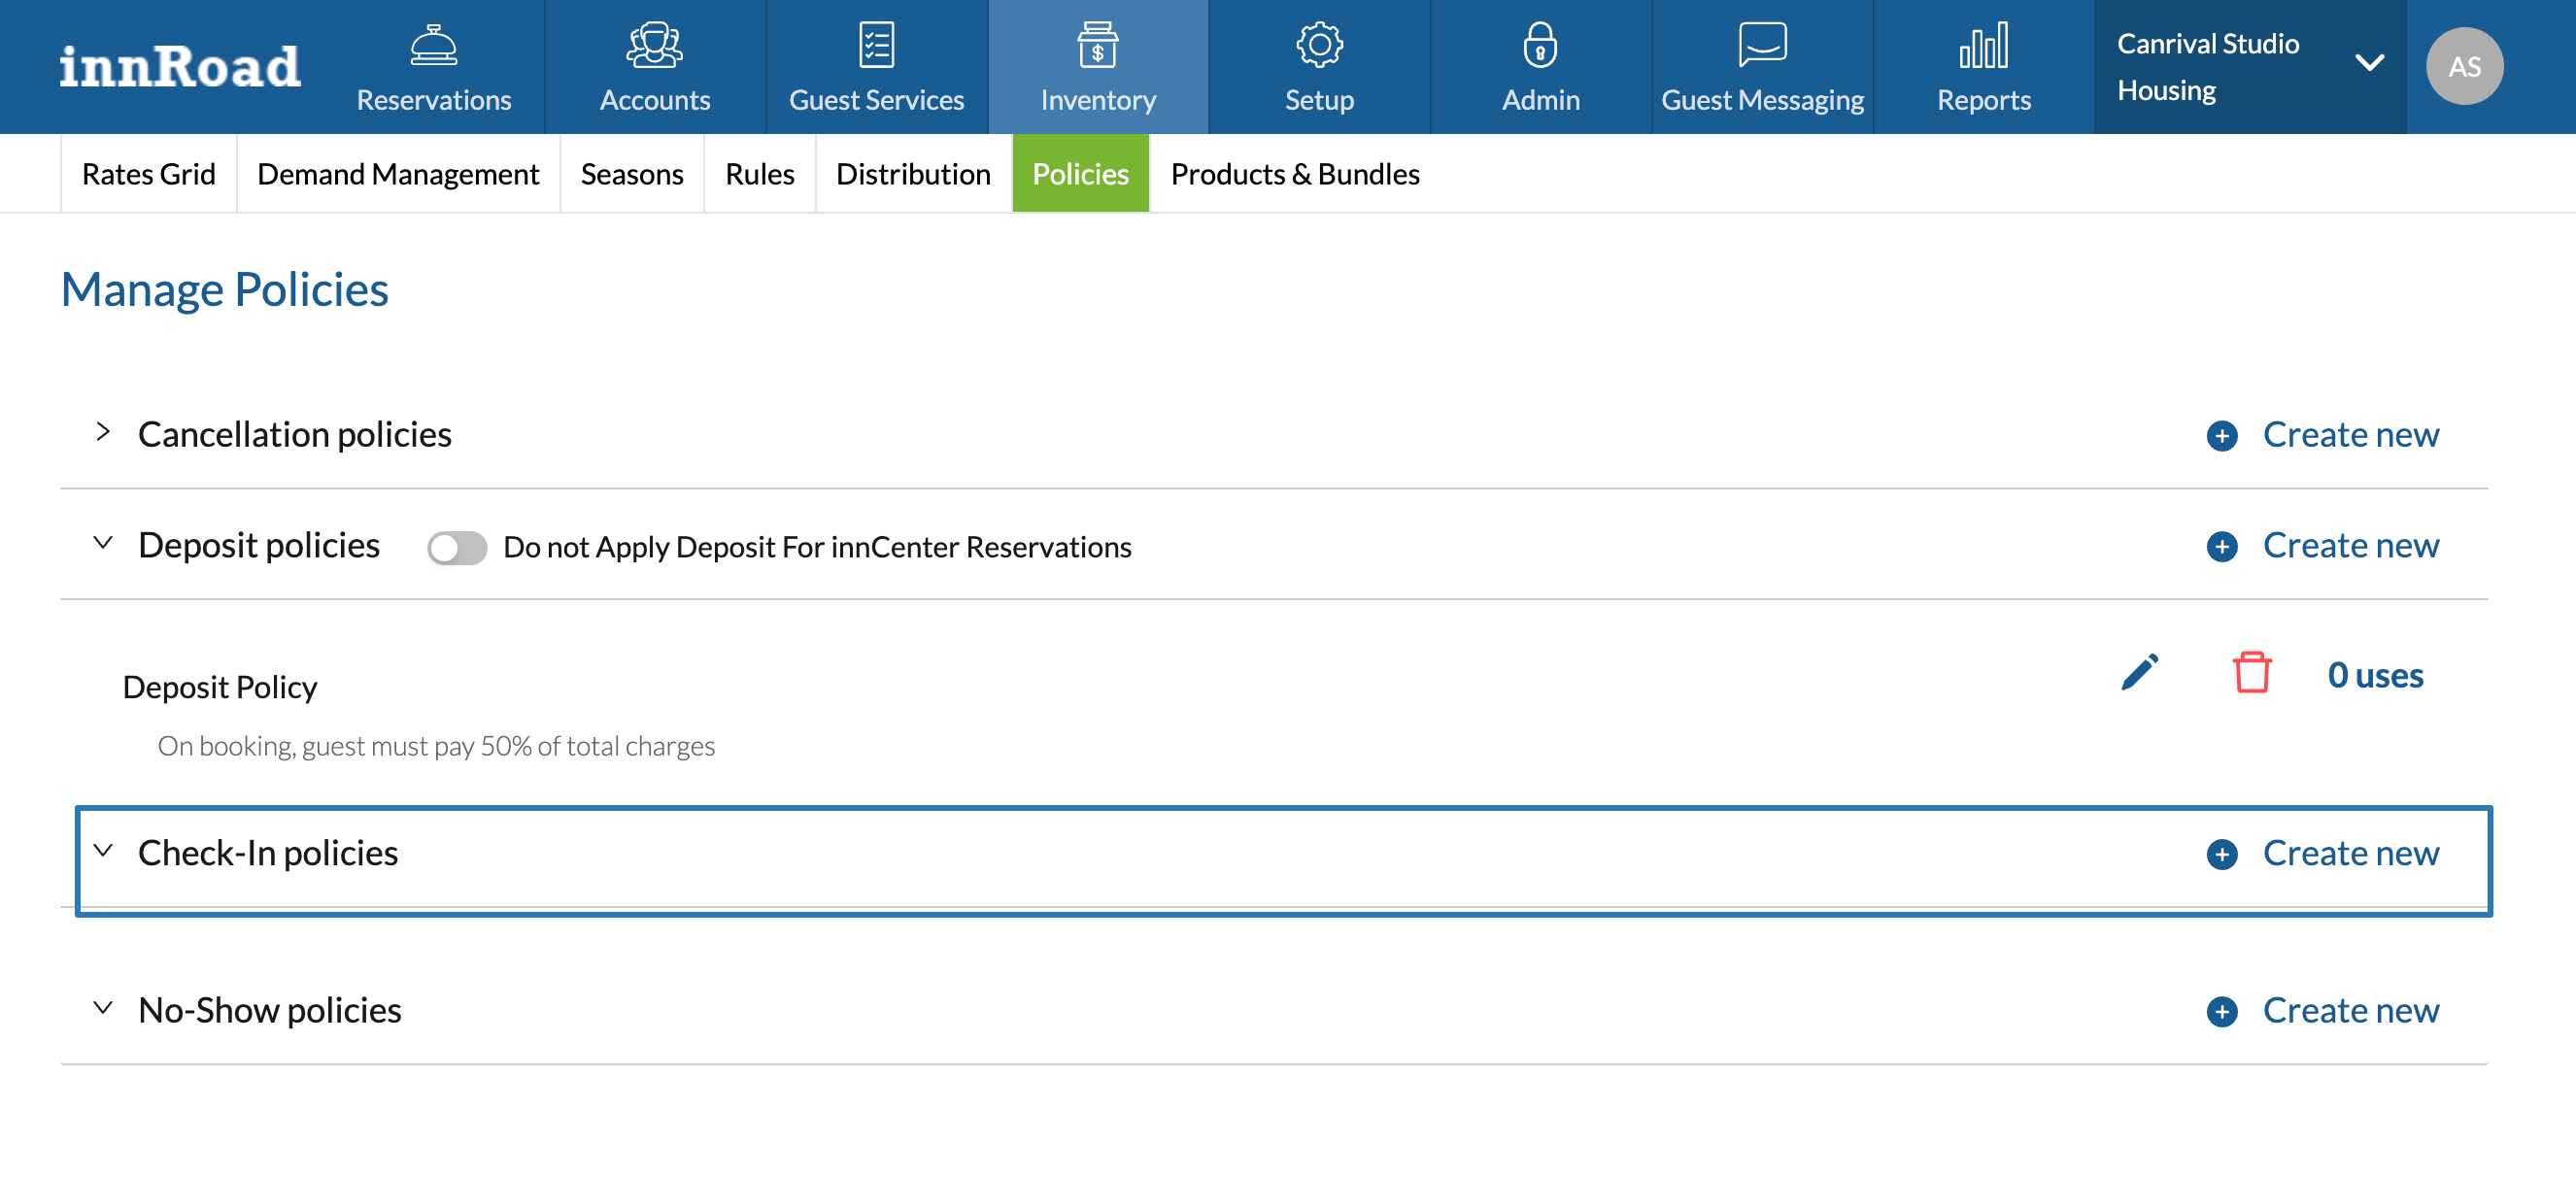Create new Check-In policy
Image resolution: width=2576 pixels, height=1177 pixels.
click(x=2322, y=853)
